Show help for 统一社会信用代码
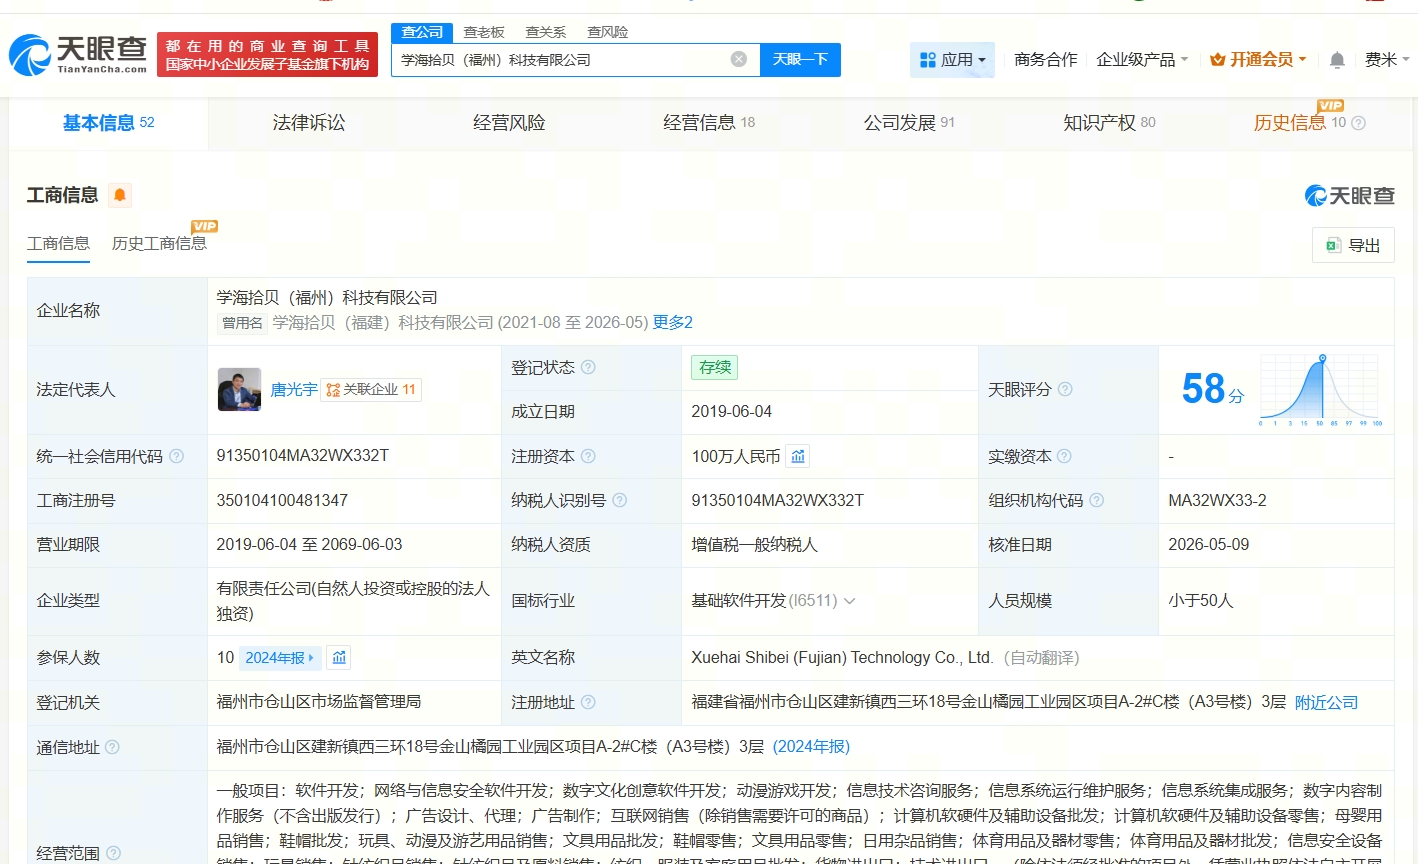 (x=176, y=456)
